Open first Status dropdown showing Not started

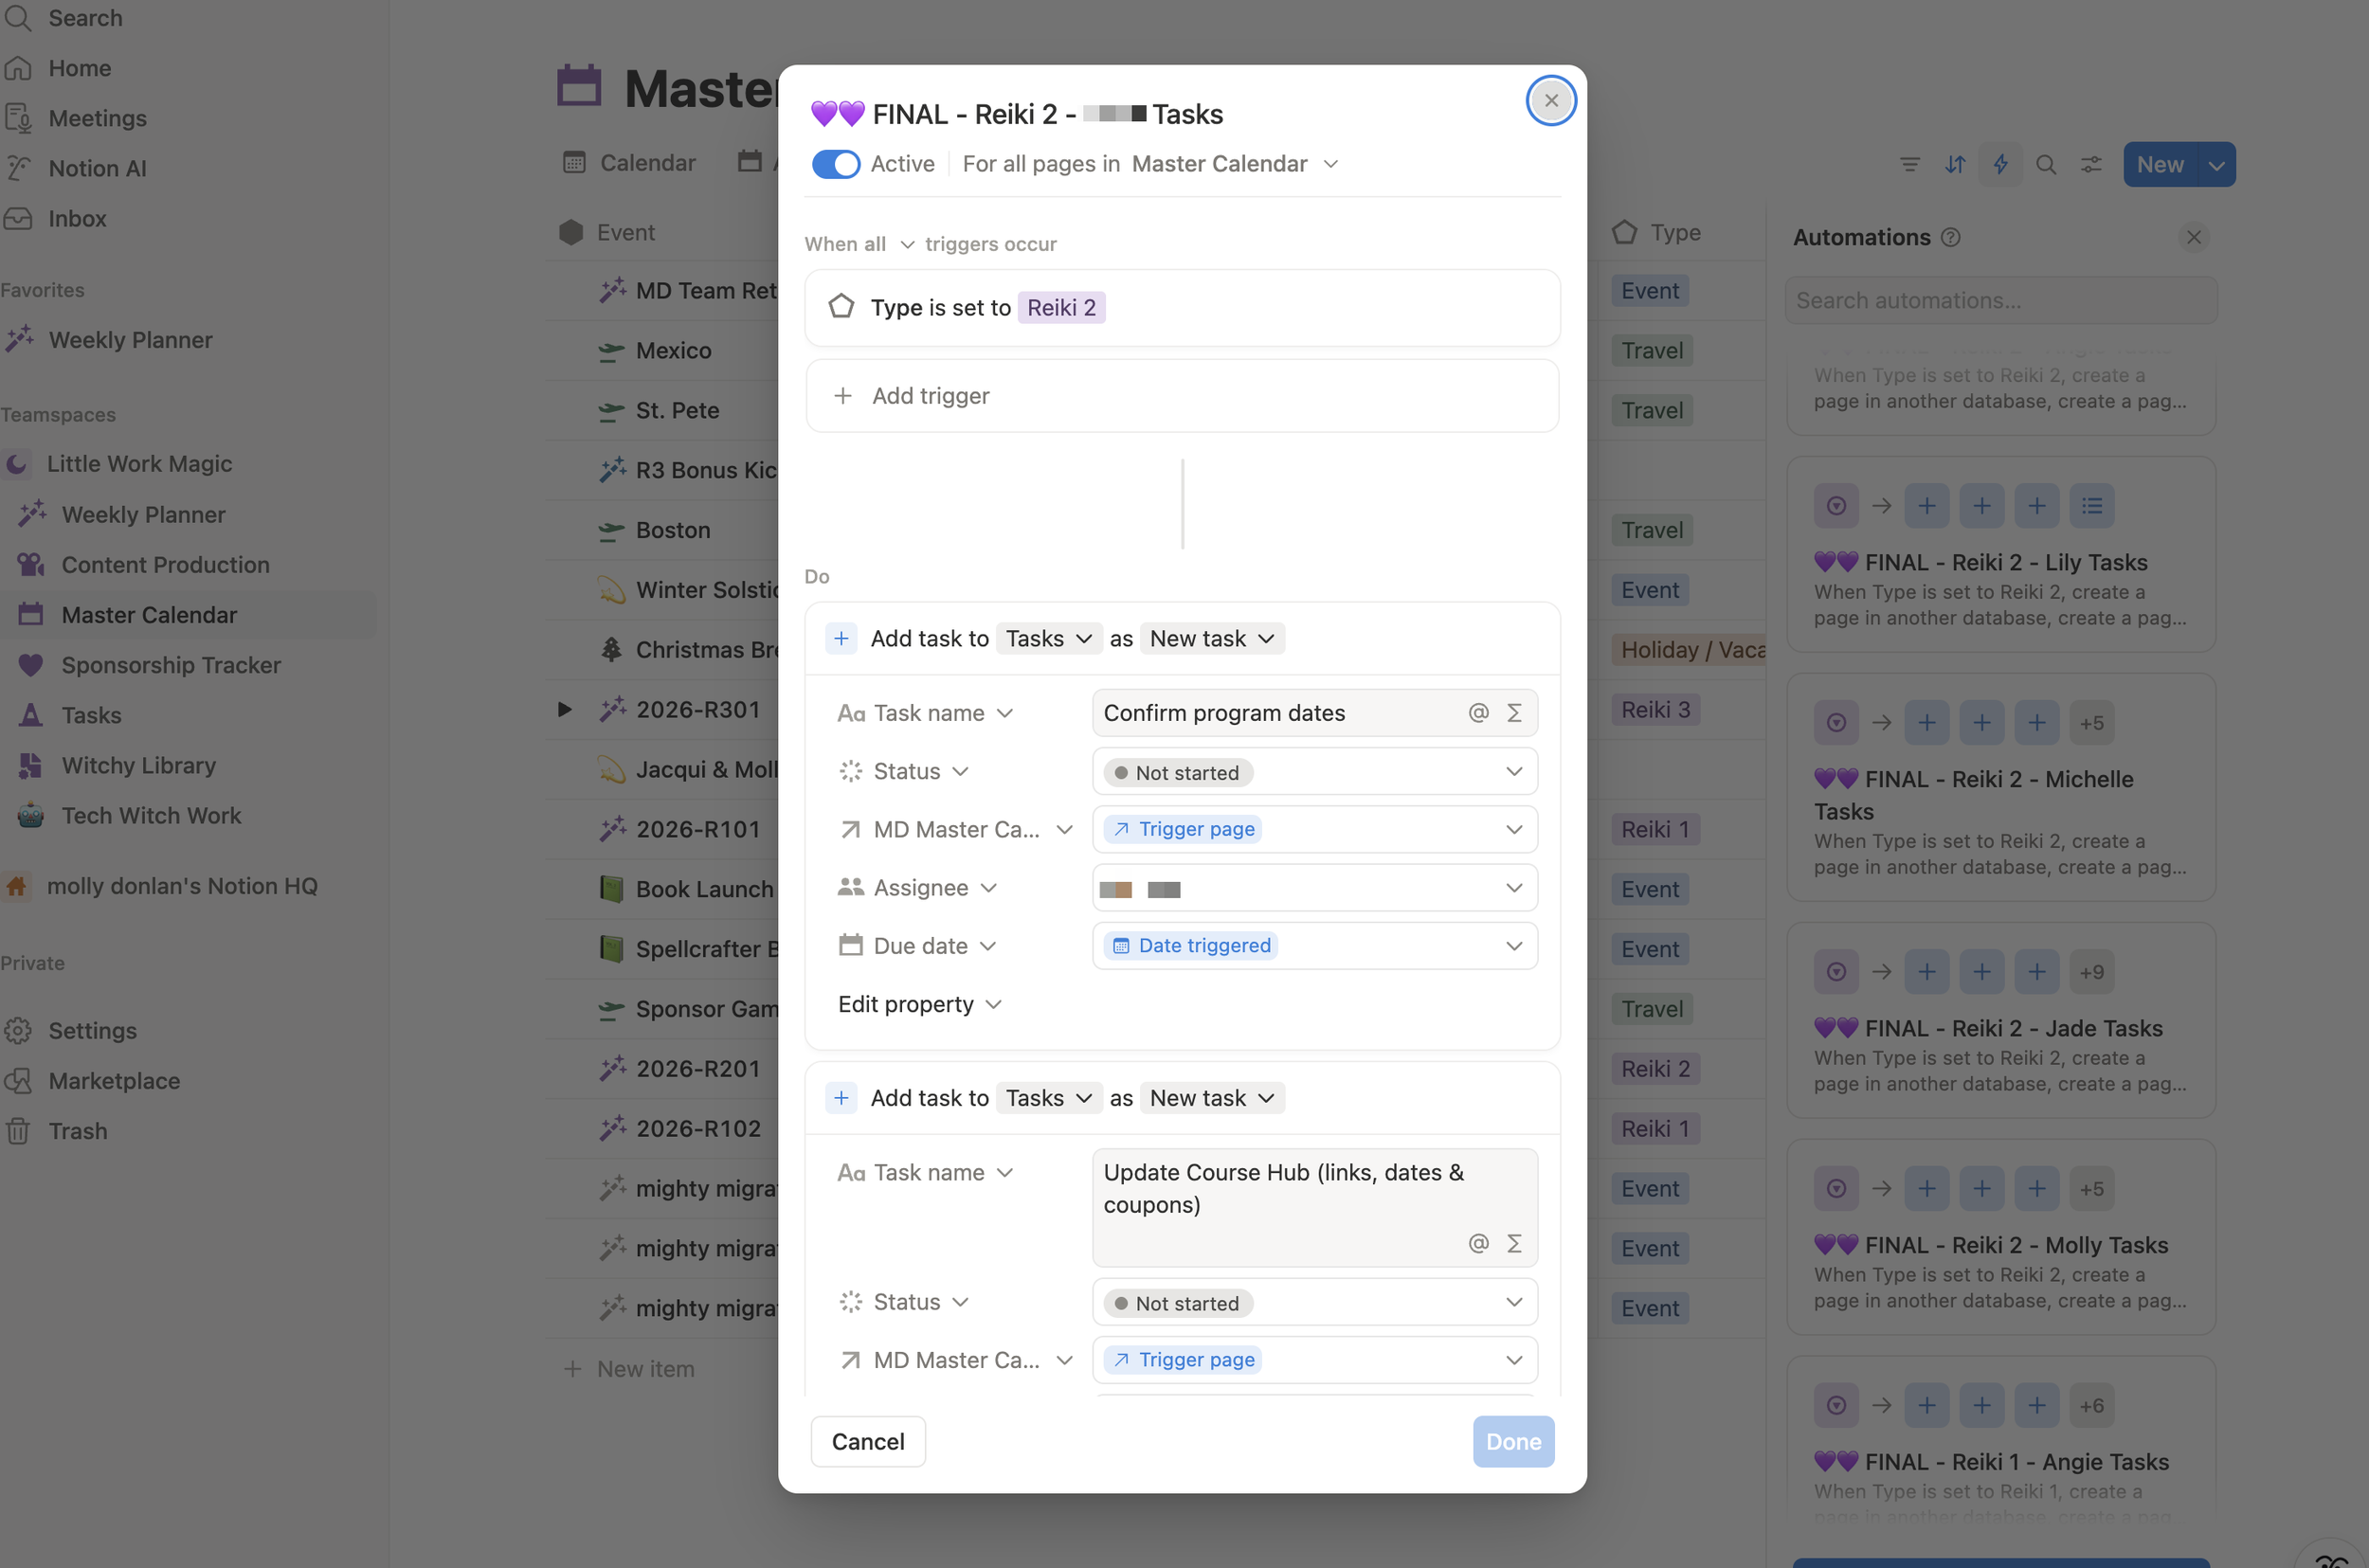pyautogui.click(x=1314, y=772)
